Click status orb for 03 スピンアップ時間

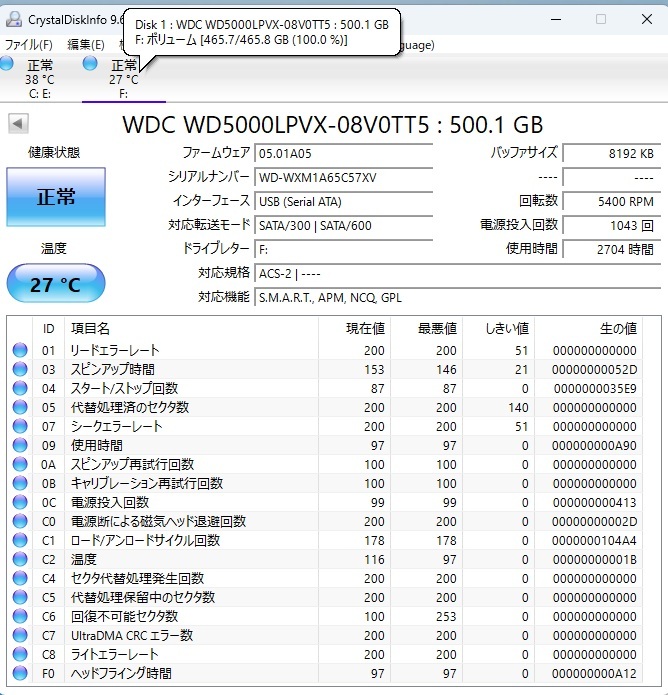20,369
